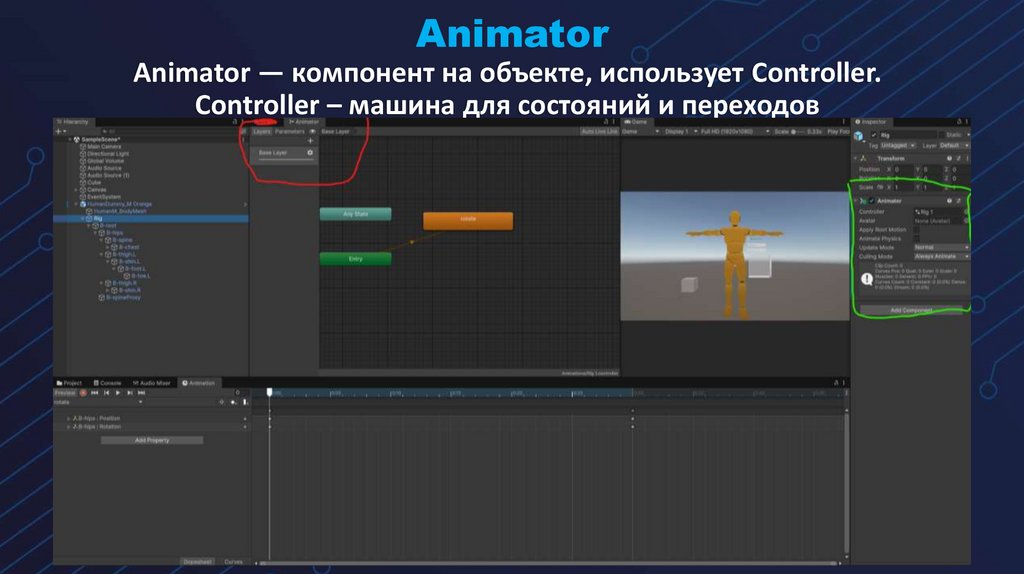Screen dimensions: 1024x574
Task: Click the filter by selection icon in Animation
Action: [221, 402]
